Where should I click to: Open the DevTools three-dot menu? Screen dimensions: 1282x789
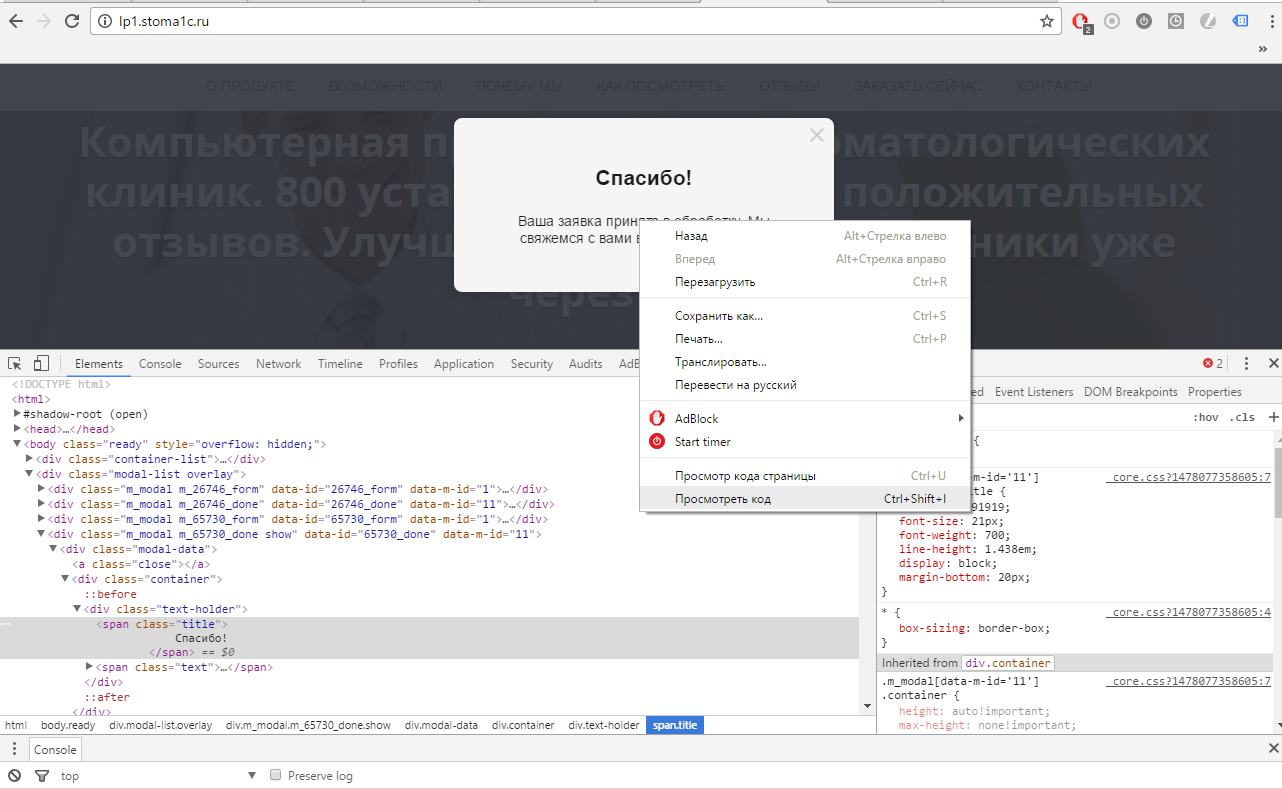[x=1245, y=363]
